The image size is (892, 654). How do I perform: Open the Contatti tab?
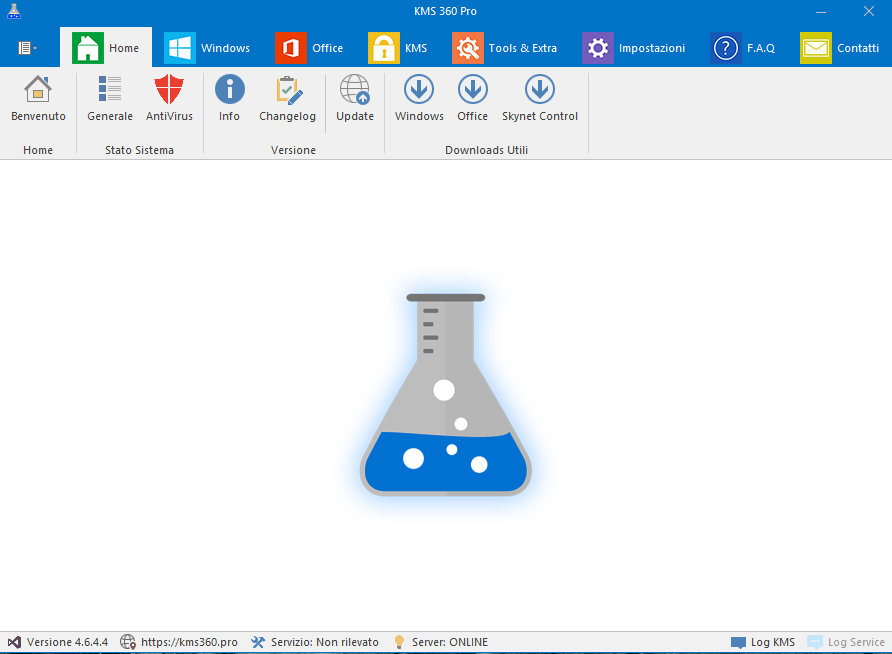[840, 48]
